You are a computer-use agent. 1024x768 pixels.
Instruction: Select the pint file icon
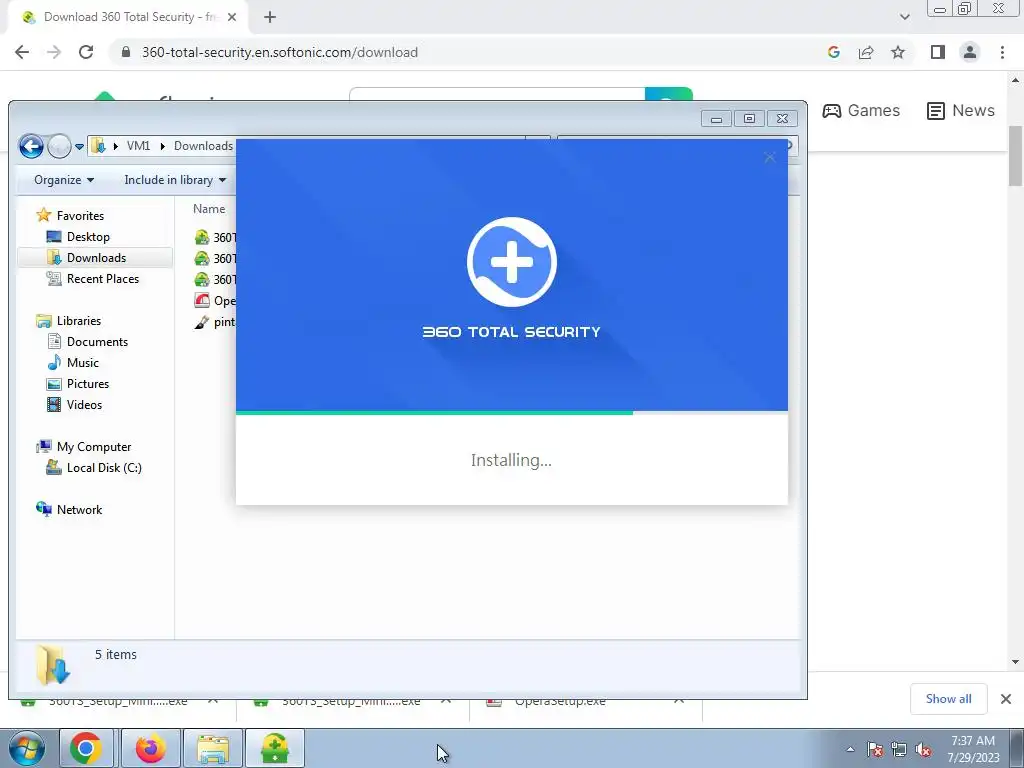pos(202,322)
